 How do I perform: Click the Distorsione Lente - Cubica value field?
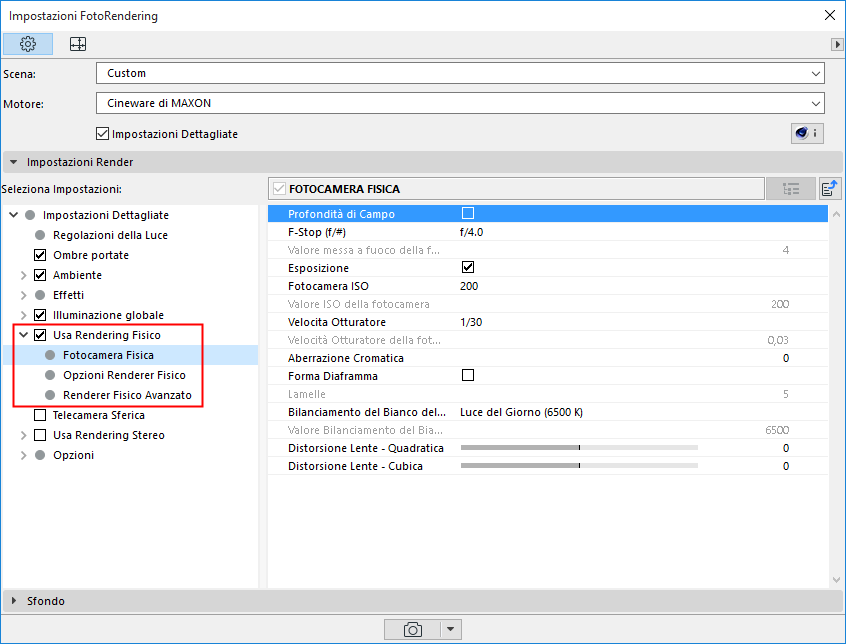click(786, 466)
